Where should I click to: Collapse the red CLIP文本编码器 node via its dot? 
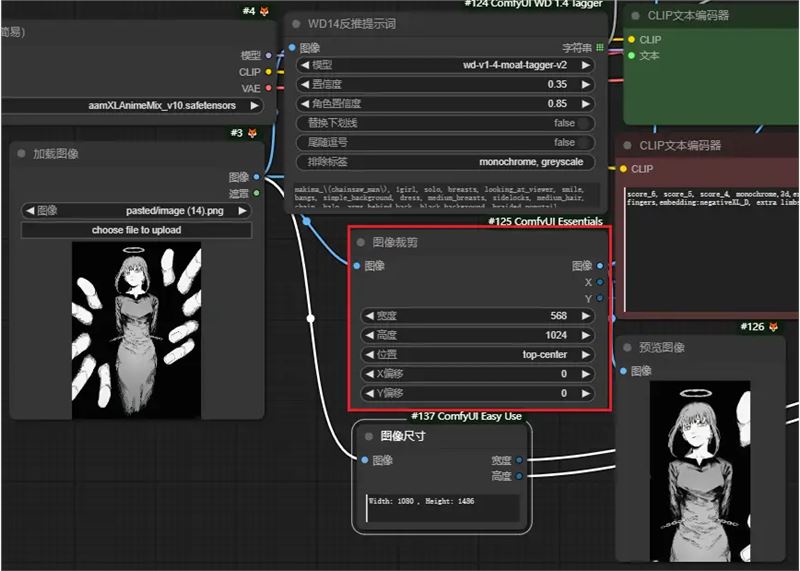pyautogui.click(x=628, y=145)
